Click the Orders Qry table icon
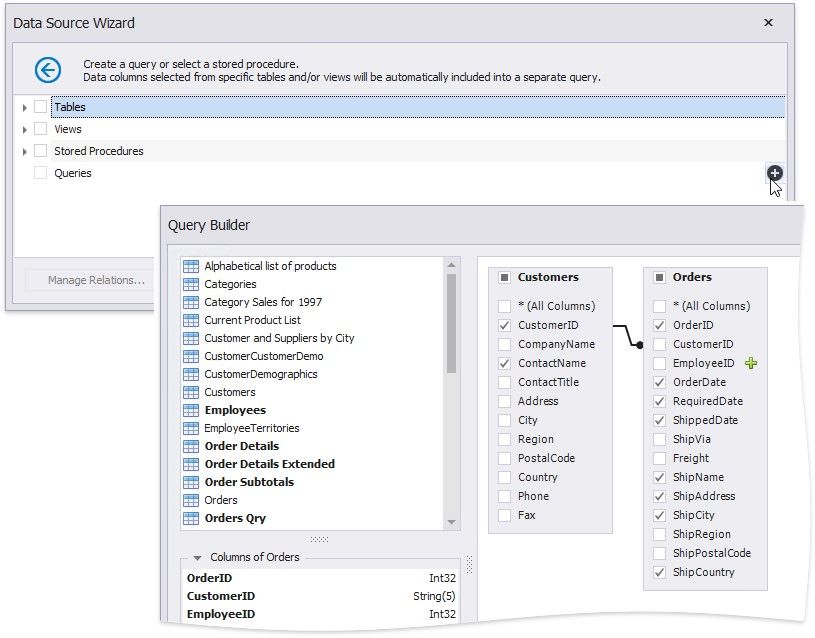 (191, 518)
